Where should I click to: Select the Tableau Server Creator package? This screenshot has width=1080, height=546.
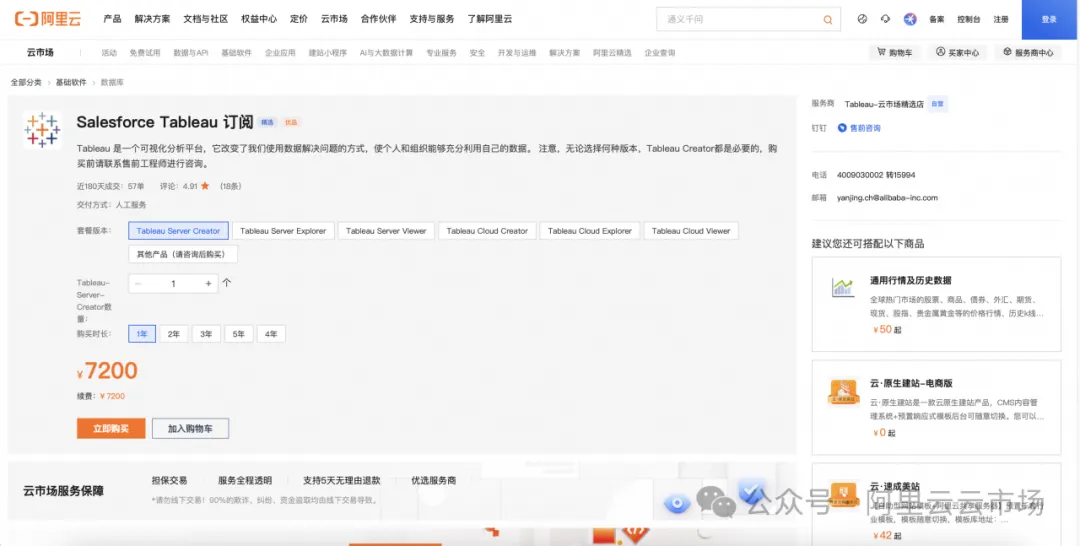178,231
